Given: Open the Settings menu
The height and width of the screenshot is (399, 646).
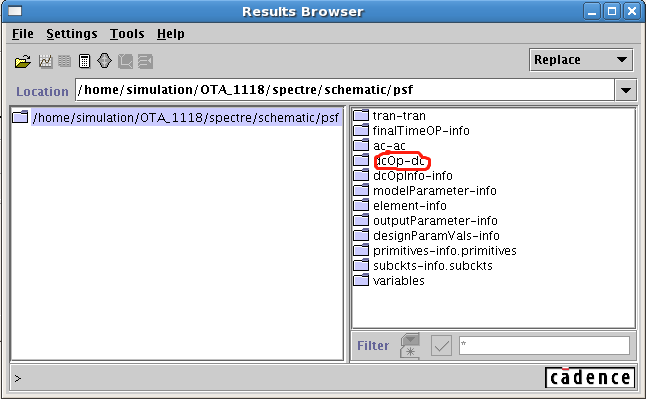Looking at the screenshot, I should pos(72,34).
